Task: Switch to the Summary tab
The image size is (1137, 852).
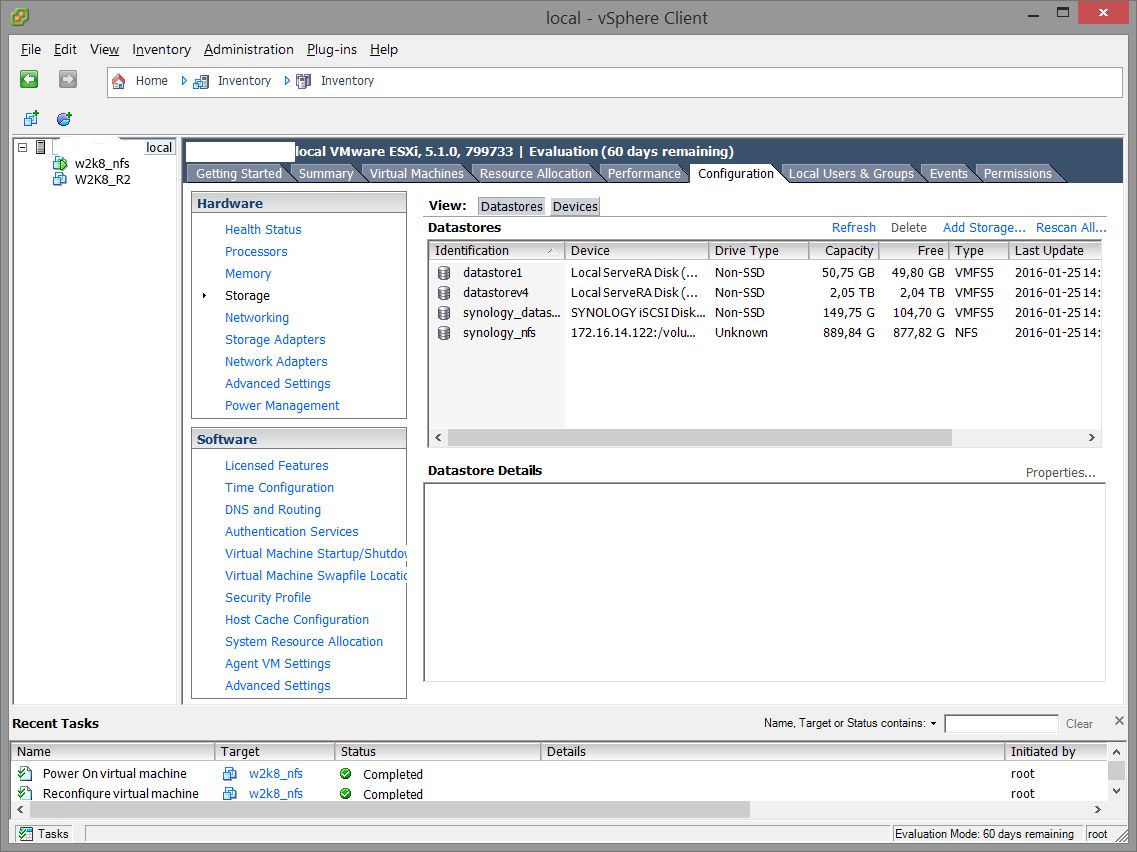Action: click(326, 173)
